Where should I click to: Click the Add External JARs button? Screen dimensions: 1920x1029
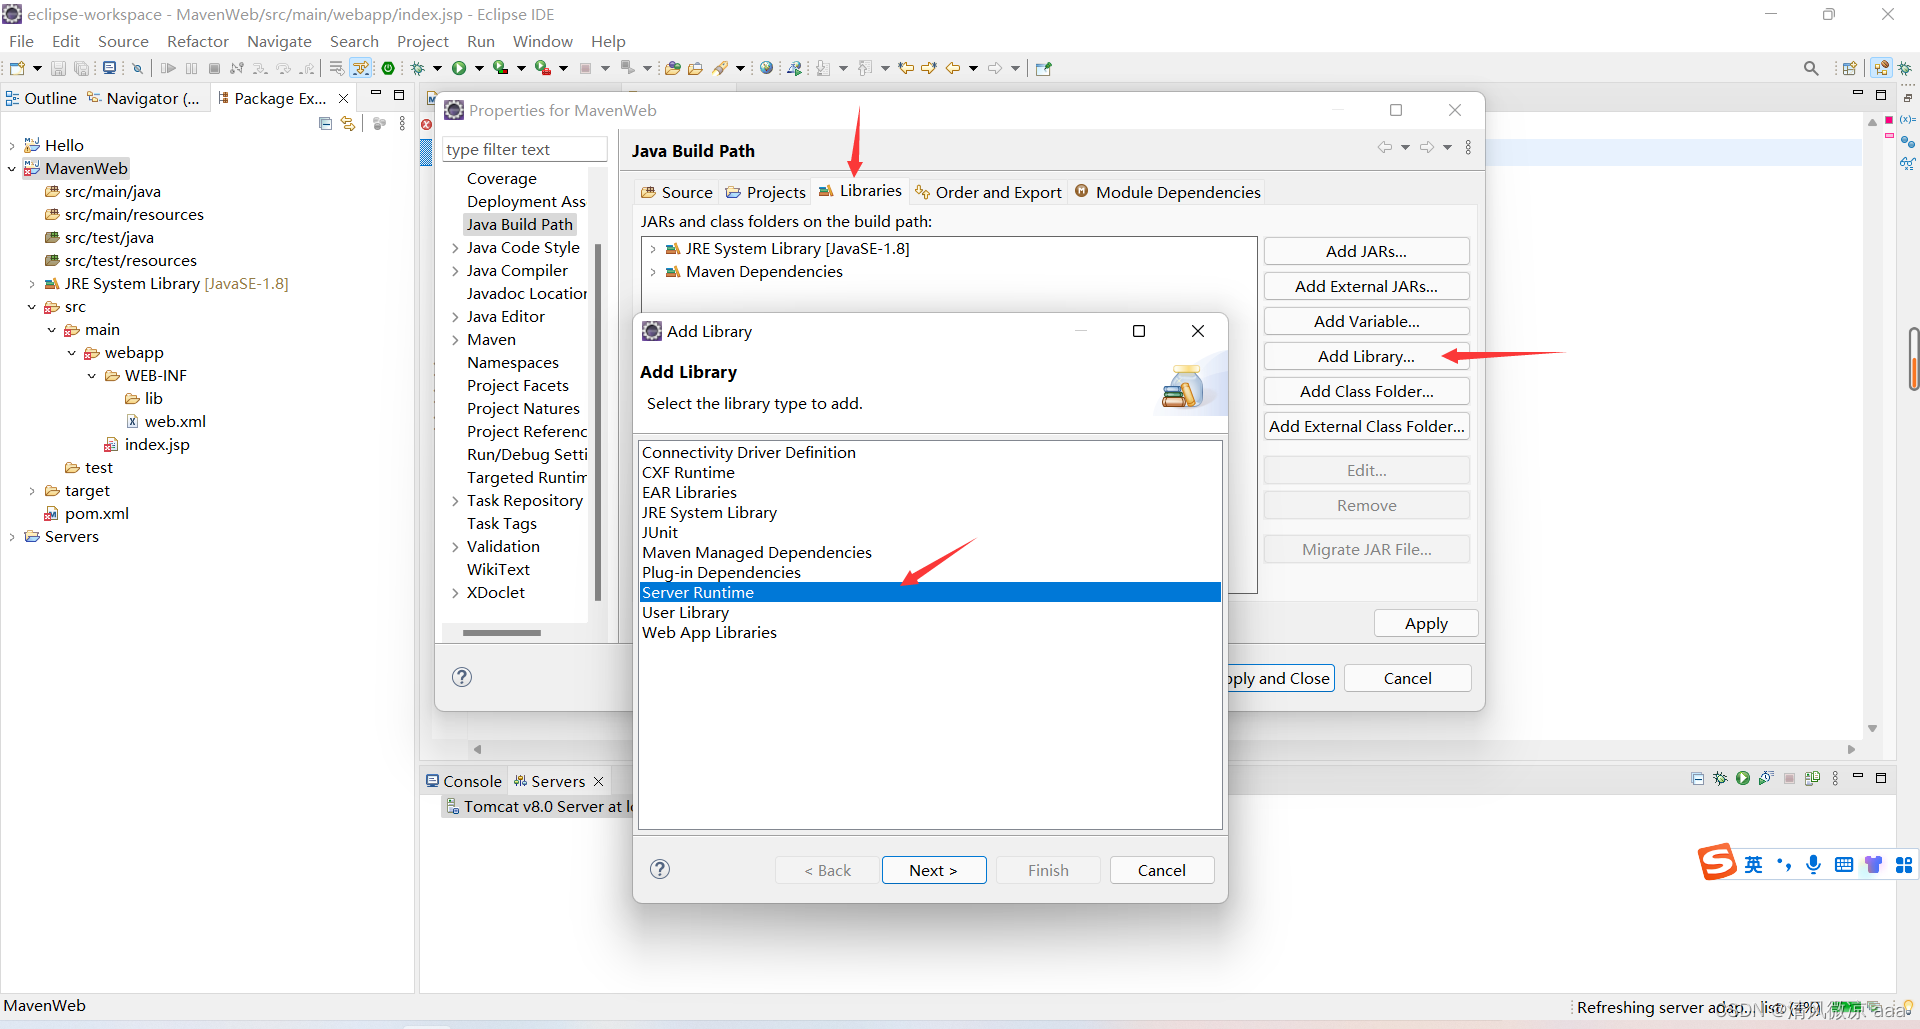pyautogui.click(x=1366, y=286)
